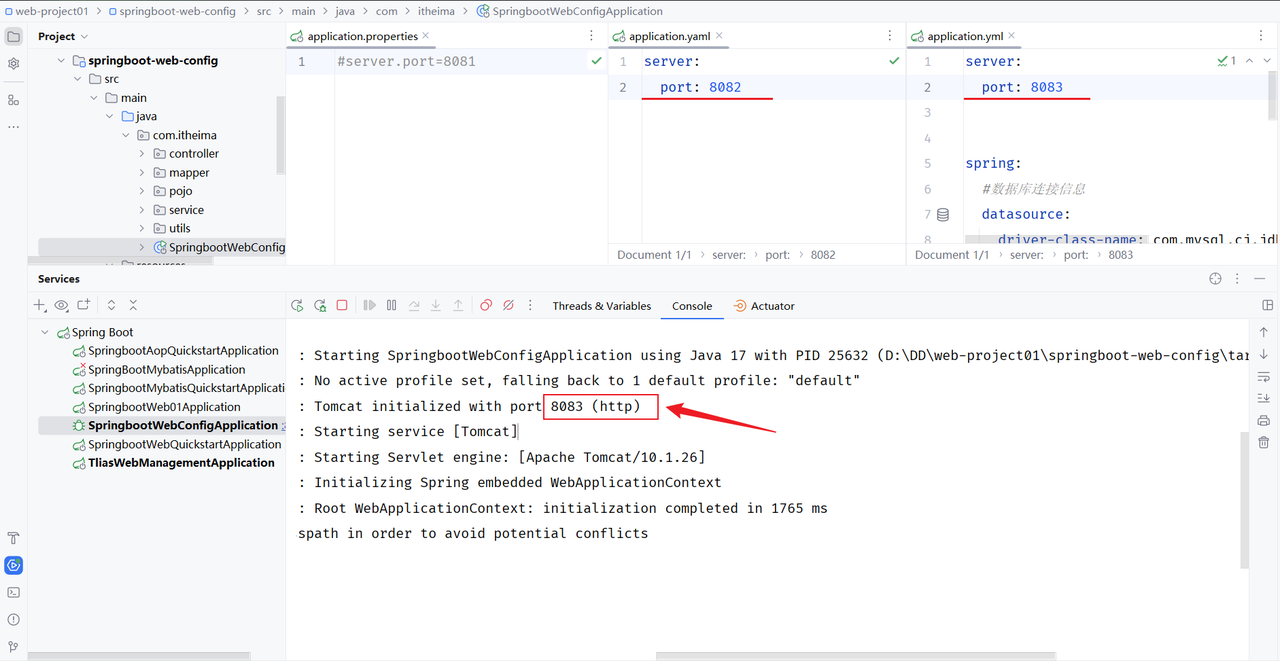Viewport: 1280px width, 661px height.
Task: Toggle soft-wrap in console
Action: pyautogui.click(x=1264, y=377)
